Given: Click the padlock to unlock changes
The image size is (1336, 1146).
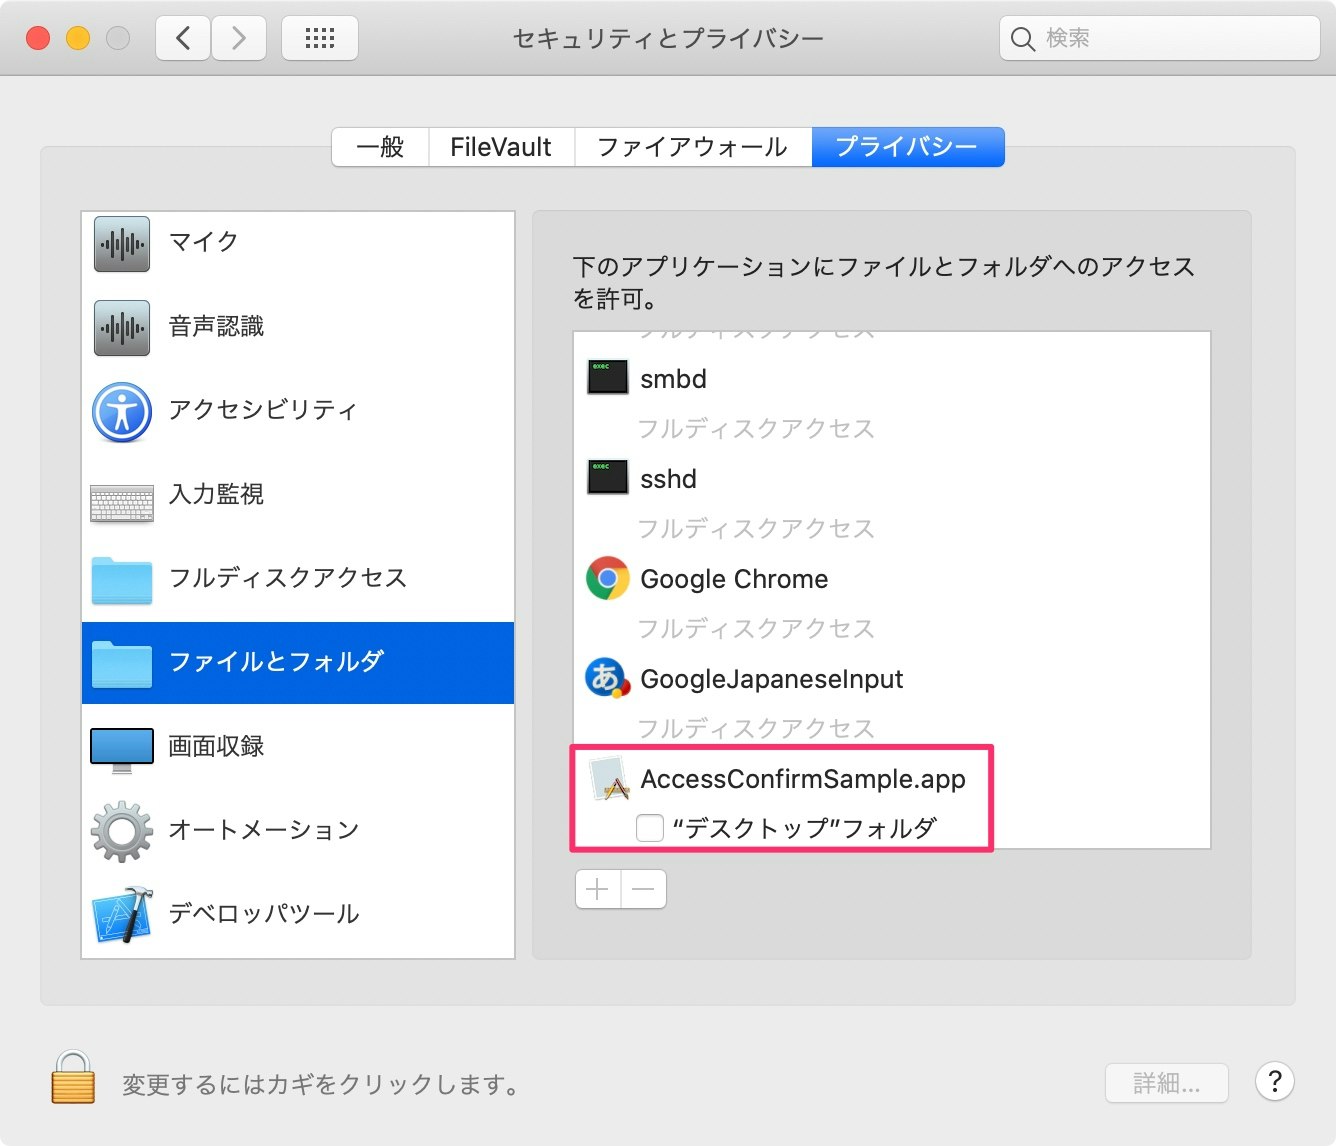Looking at the screenshot, I should (x=73, y=1077).
